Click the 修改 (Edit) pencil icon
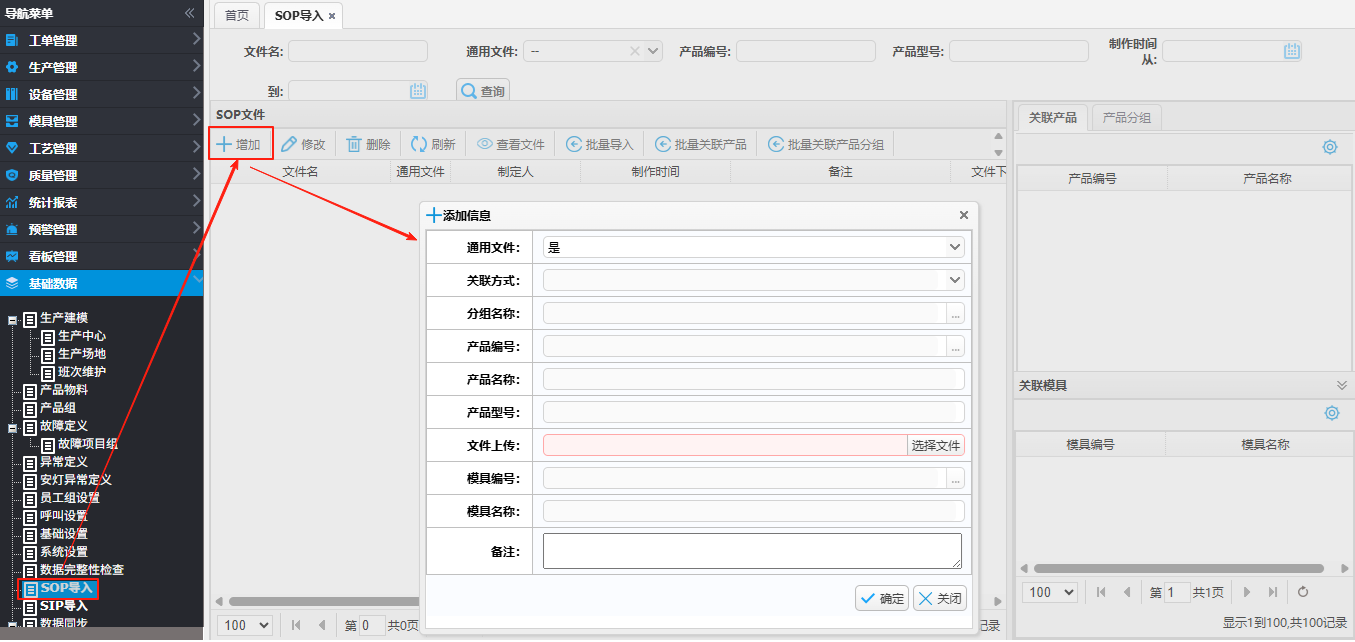1355x642 pixels. pos(289,144)
